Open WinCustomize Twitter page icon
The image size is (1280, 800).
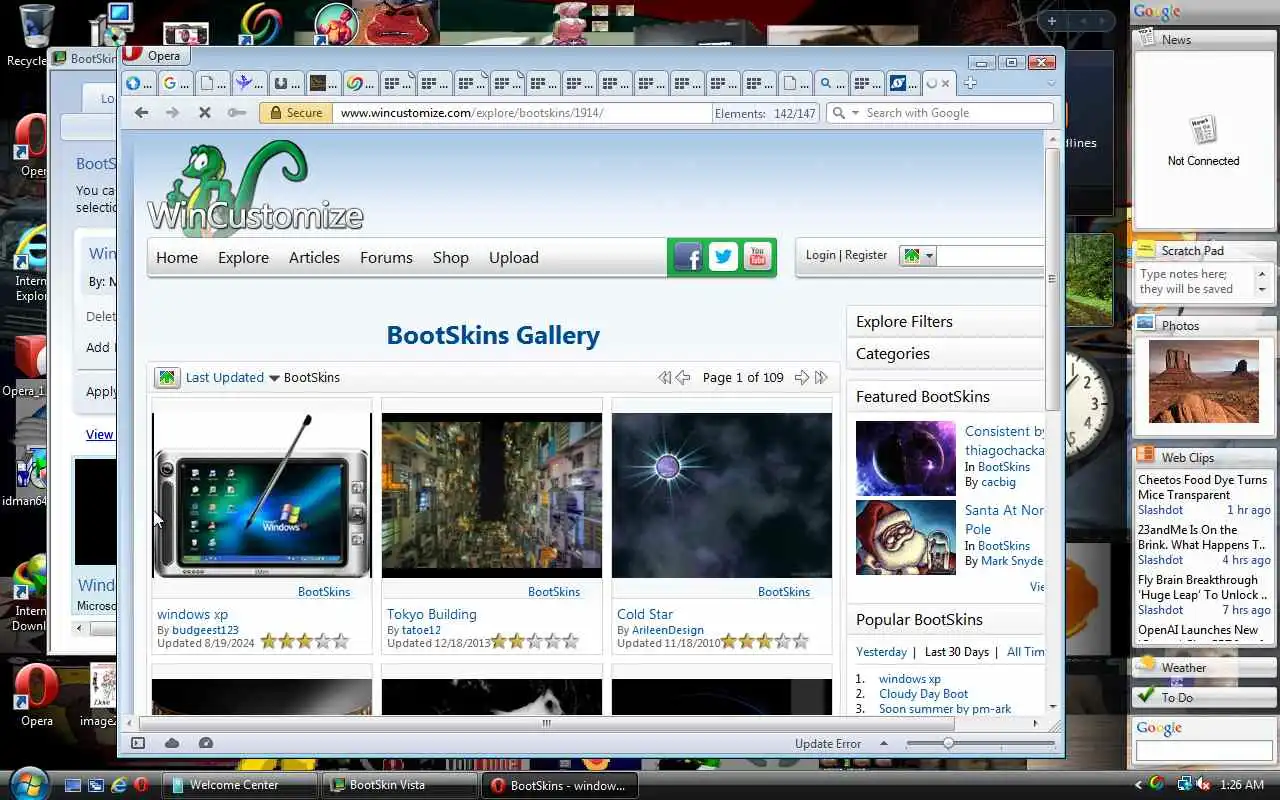(x=723, y=257)
